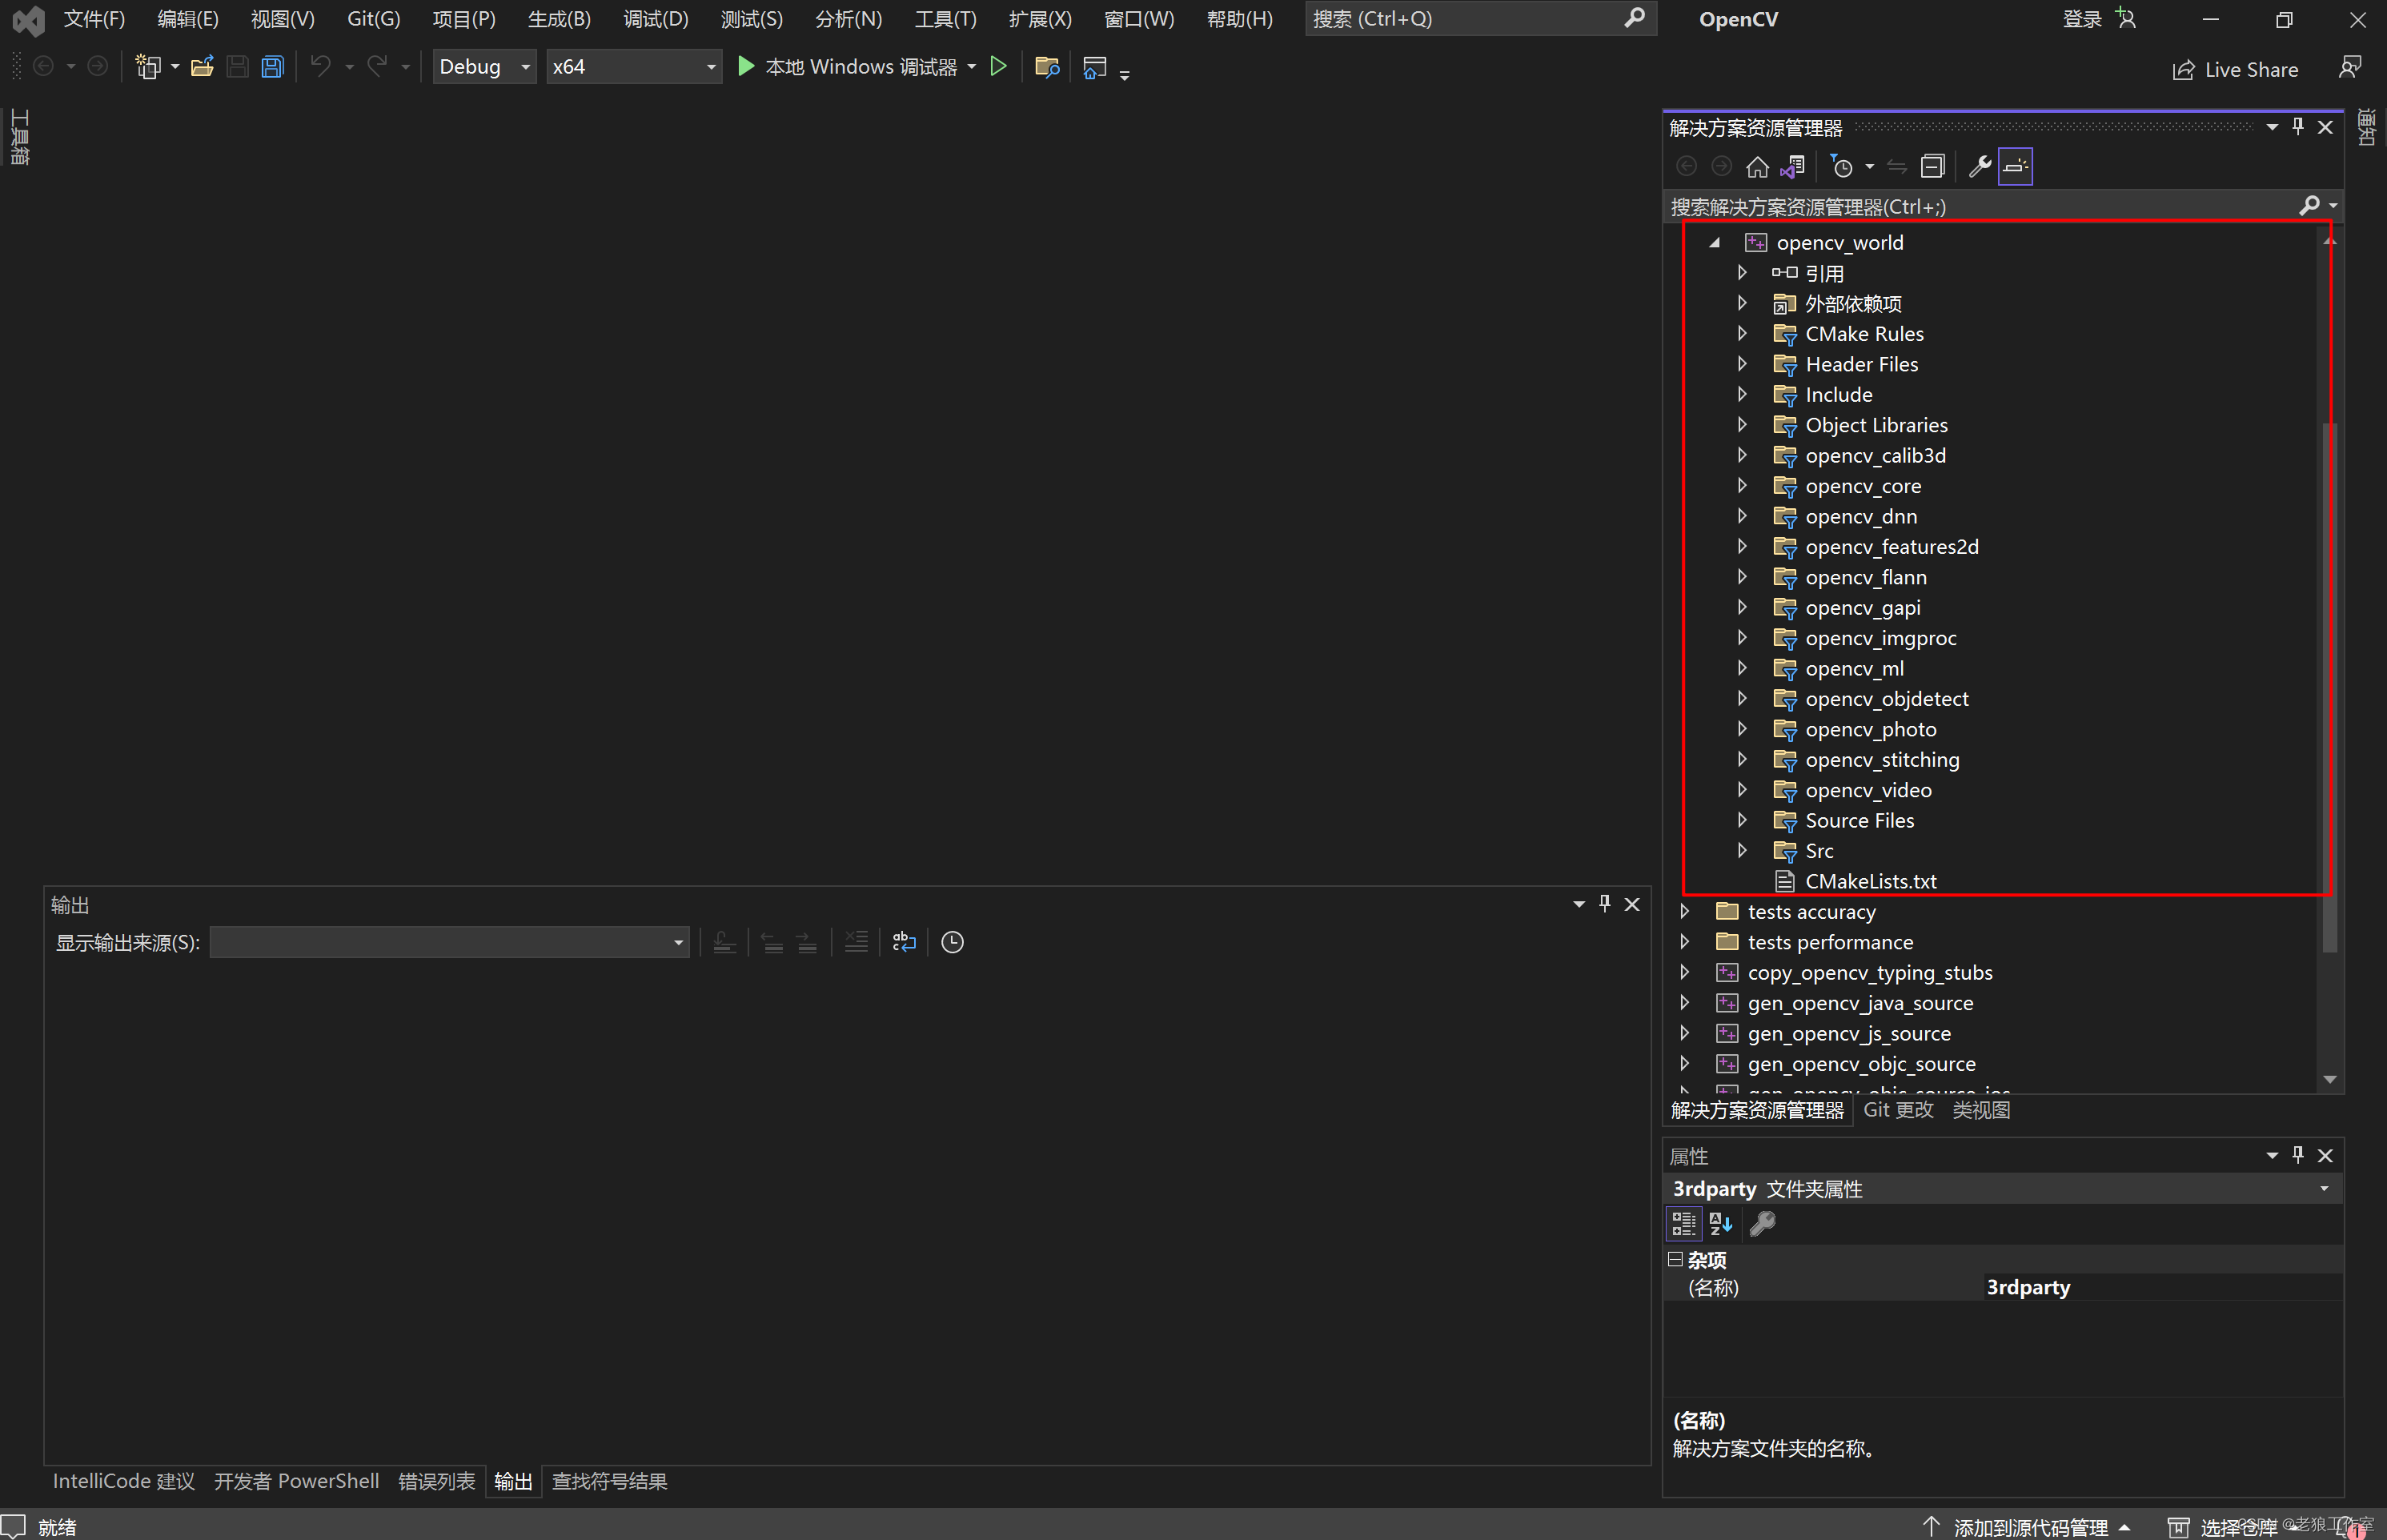This screenshot has height=1540, width=2387.
Task: Click the Find in Files folder icon
Action: (1046, 67)
